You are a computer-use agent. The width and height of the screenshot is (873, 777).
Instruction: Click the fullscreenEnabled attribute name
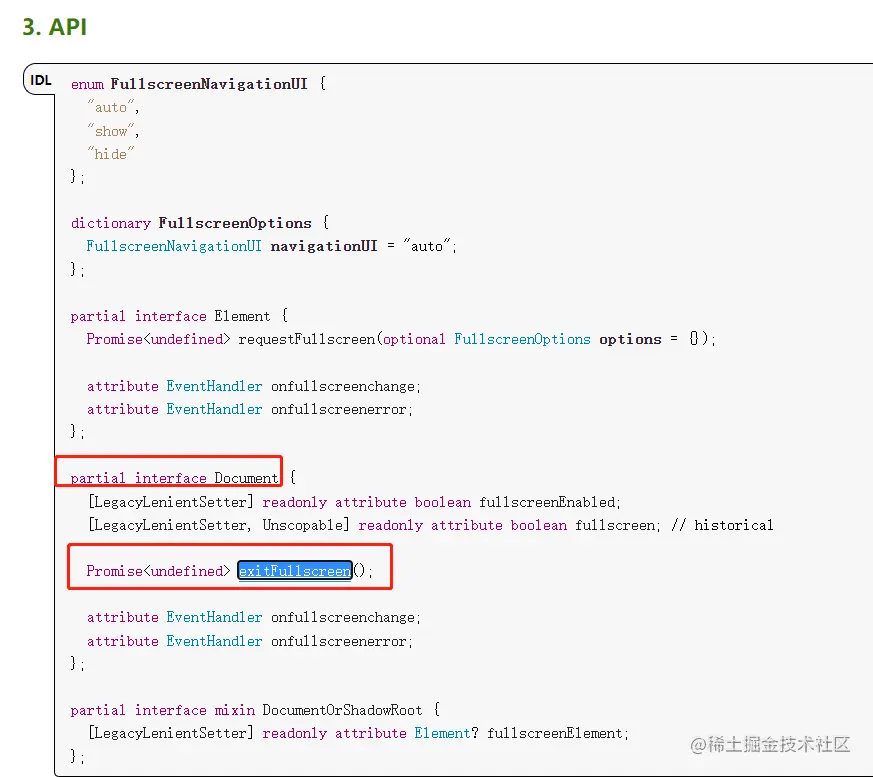pyautogui.click(x=547, y=502)
